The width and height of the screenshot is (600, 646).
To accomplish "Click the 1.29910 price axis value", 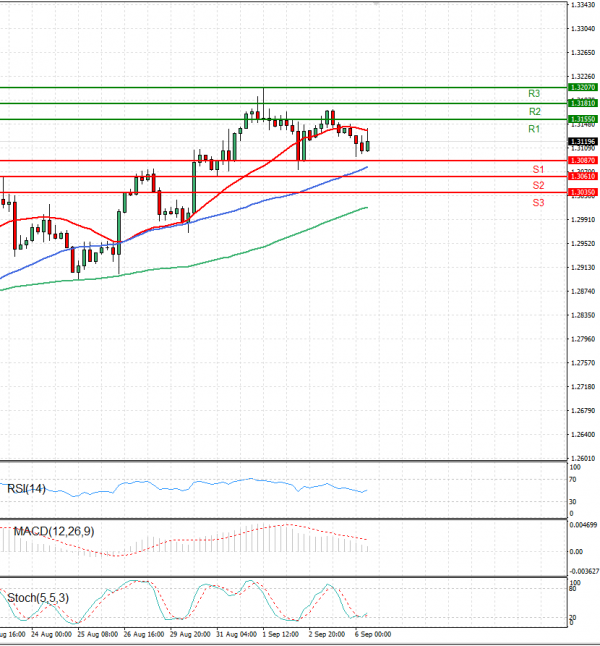I will (583, 220).
